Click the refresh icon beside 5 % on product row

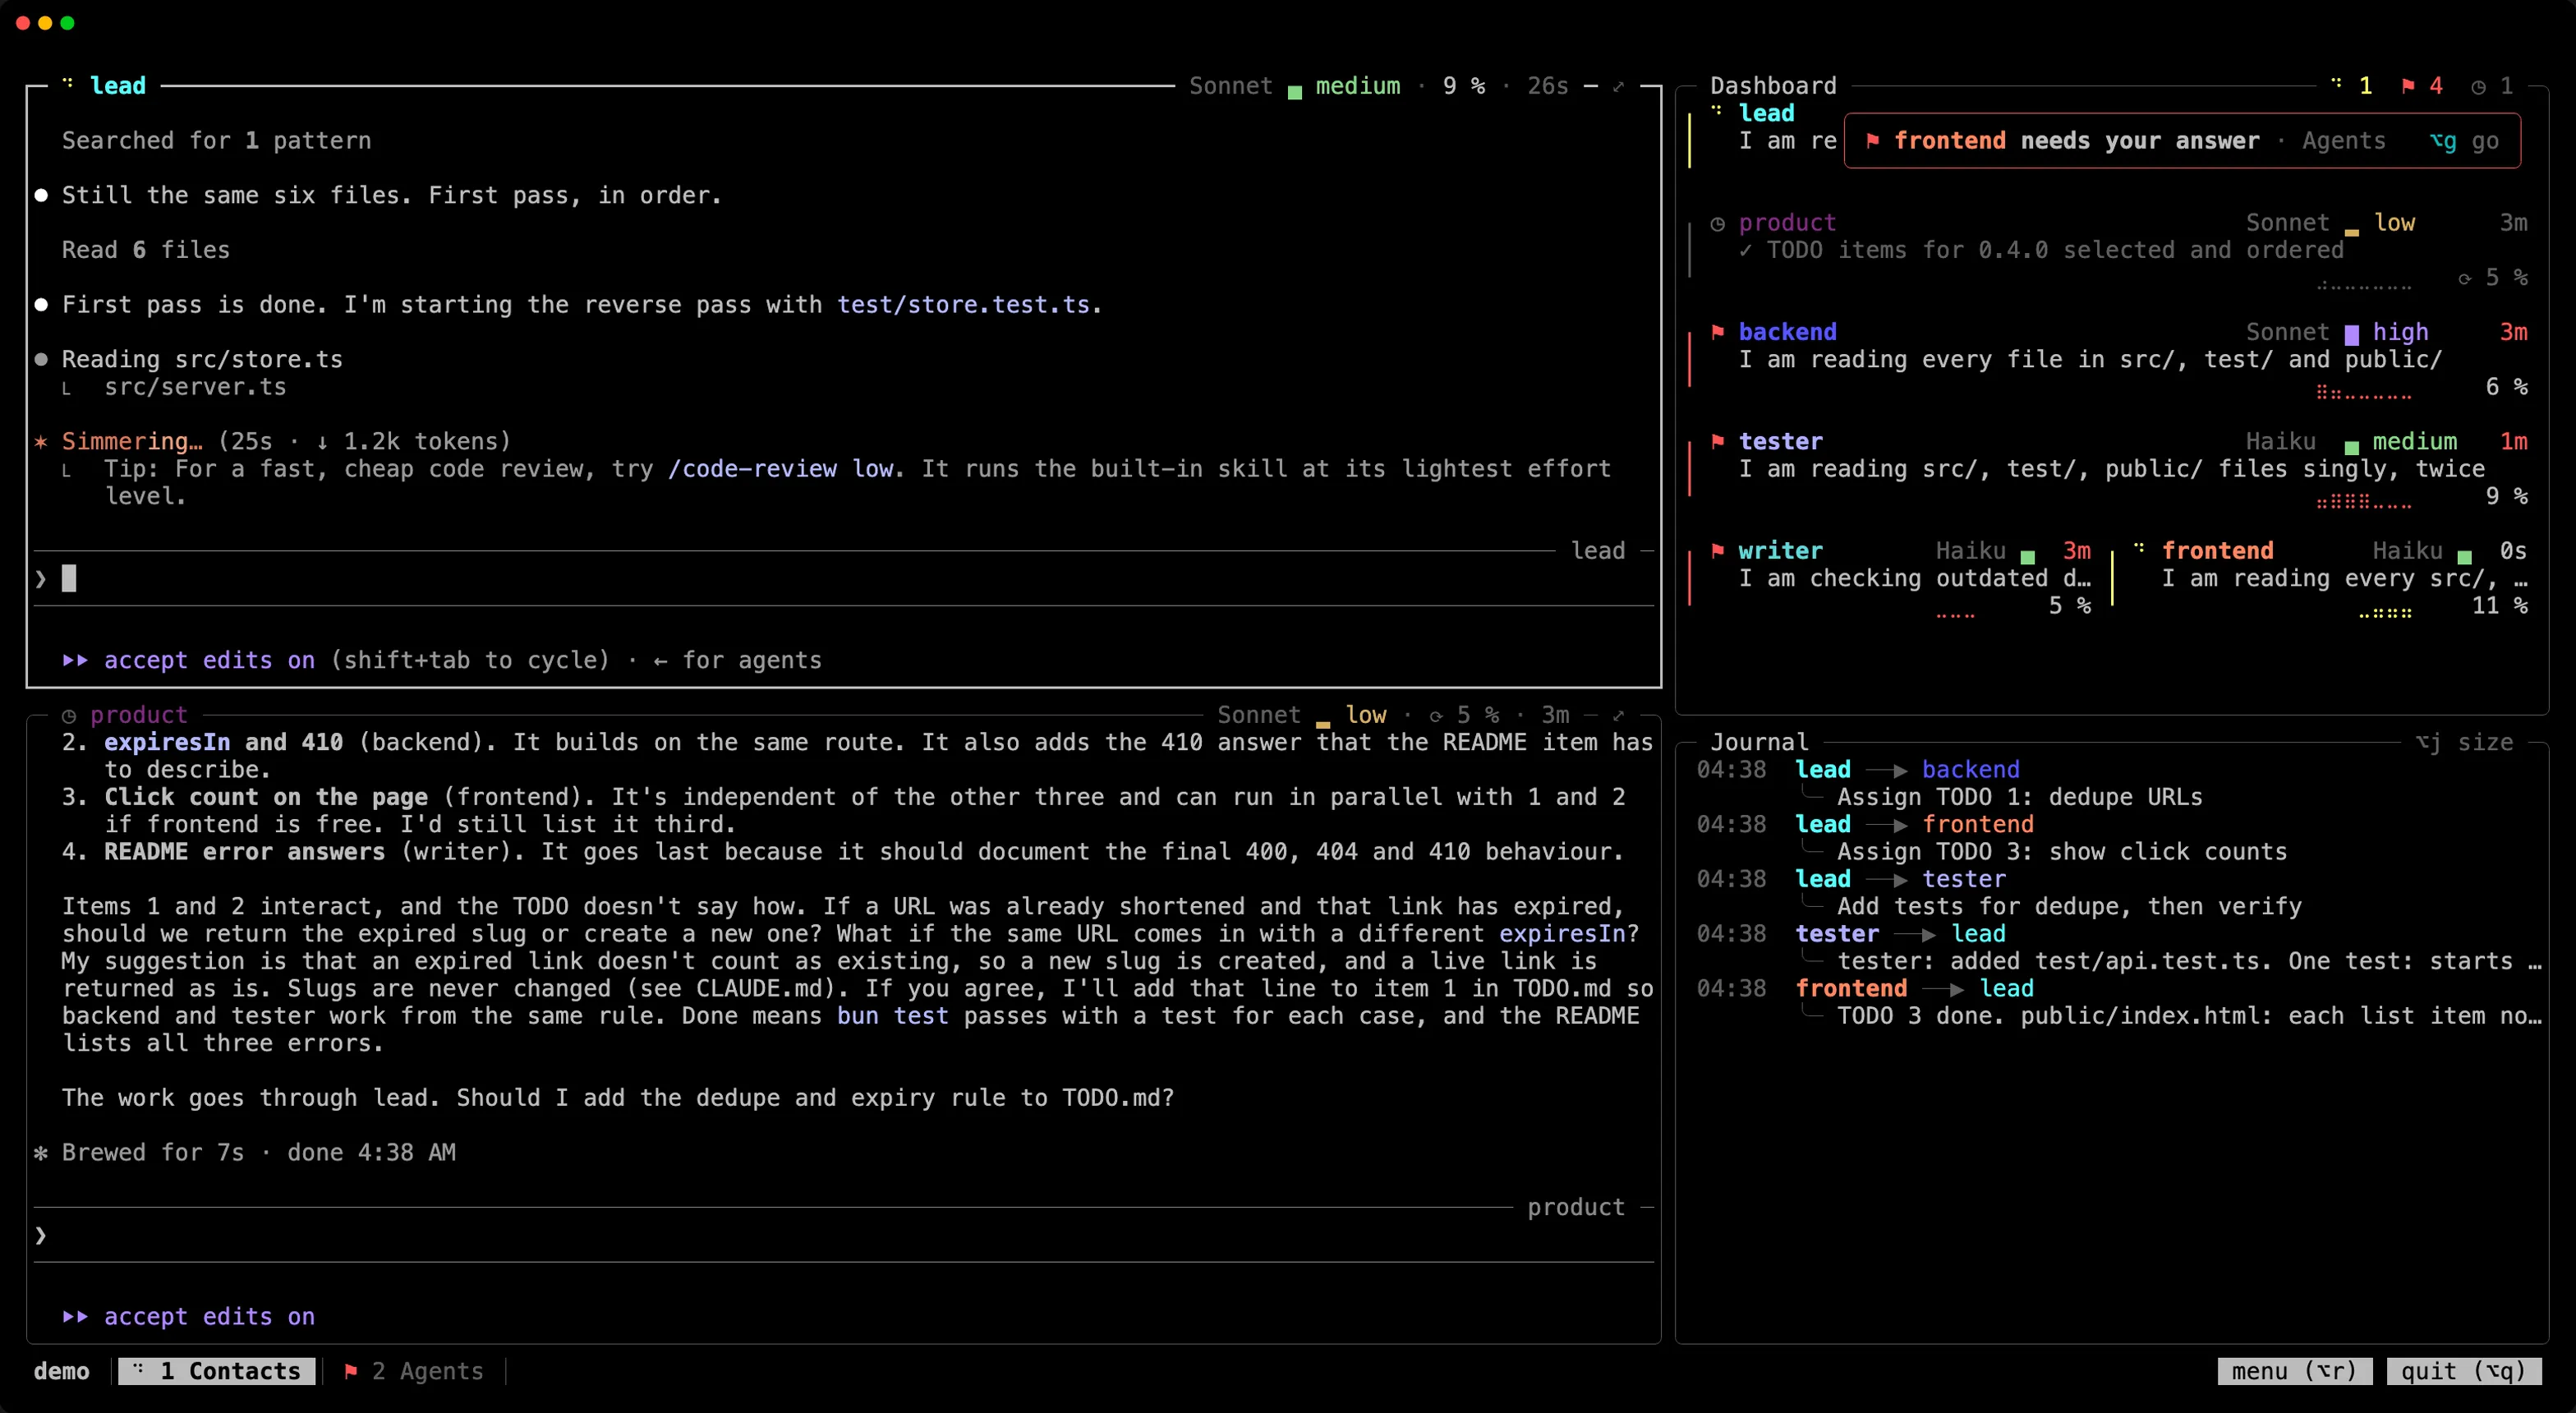click(2464, 278)
